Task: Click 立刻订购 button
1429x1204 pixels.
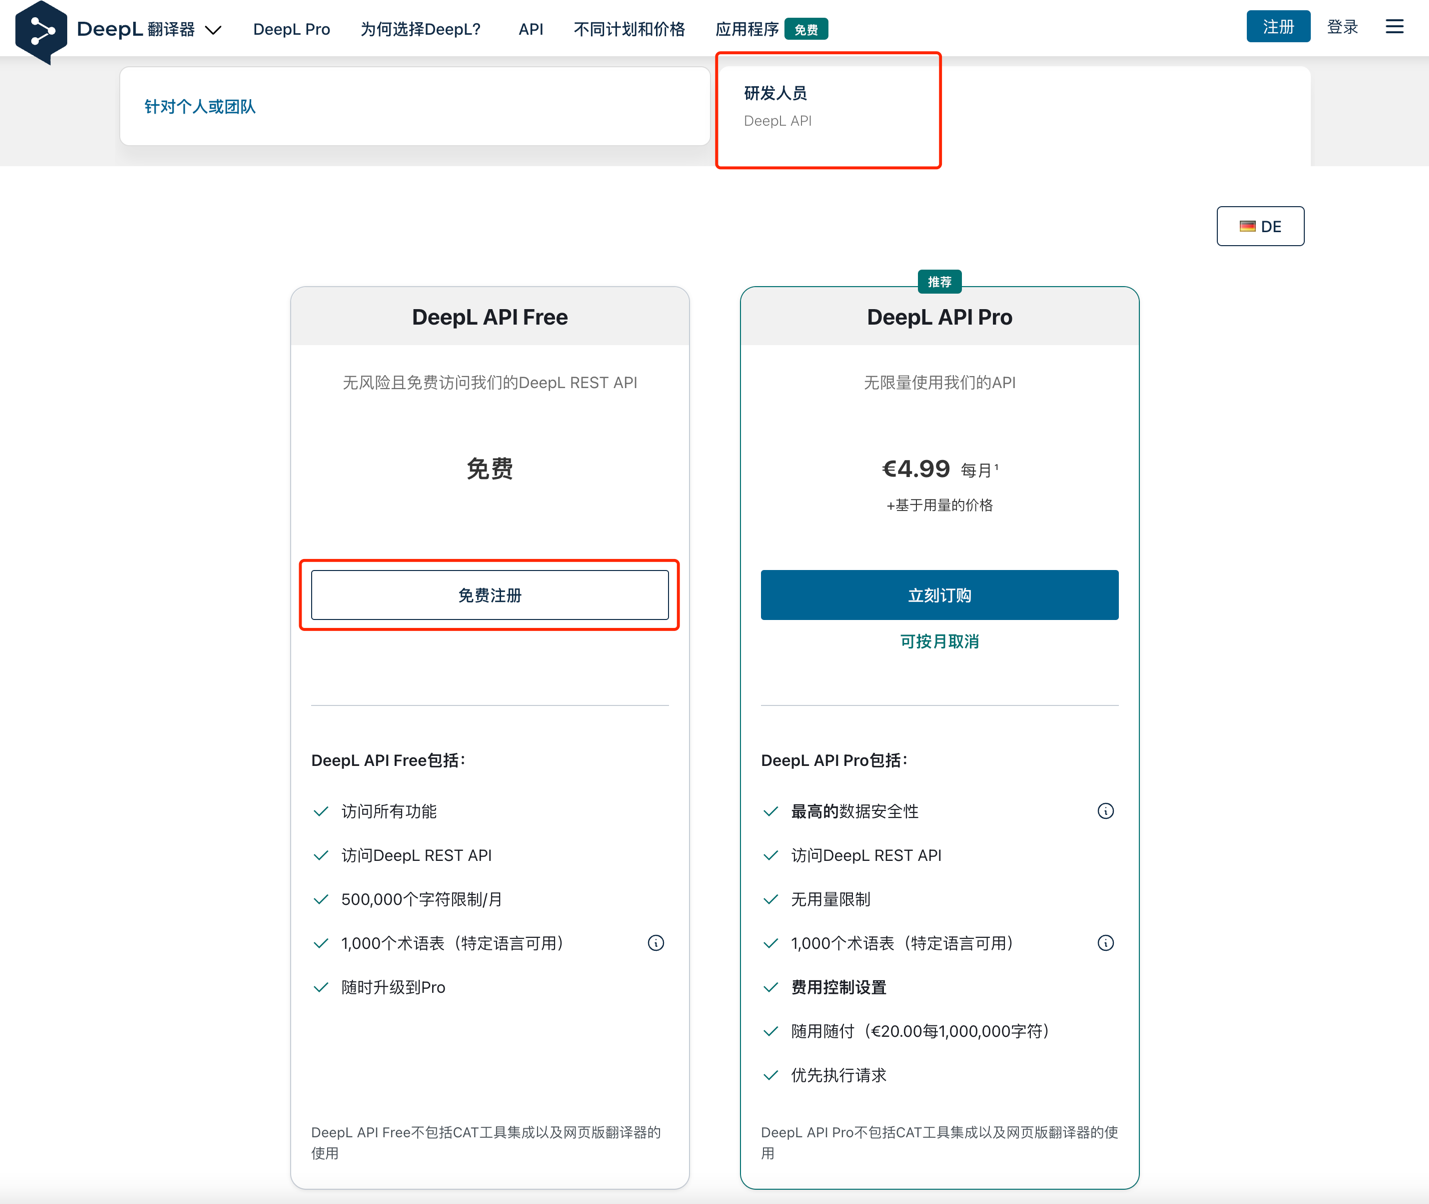Action: click(x=939, y=595)
